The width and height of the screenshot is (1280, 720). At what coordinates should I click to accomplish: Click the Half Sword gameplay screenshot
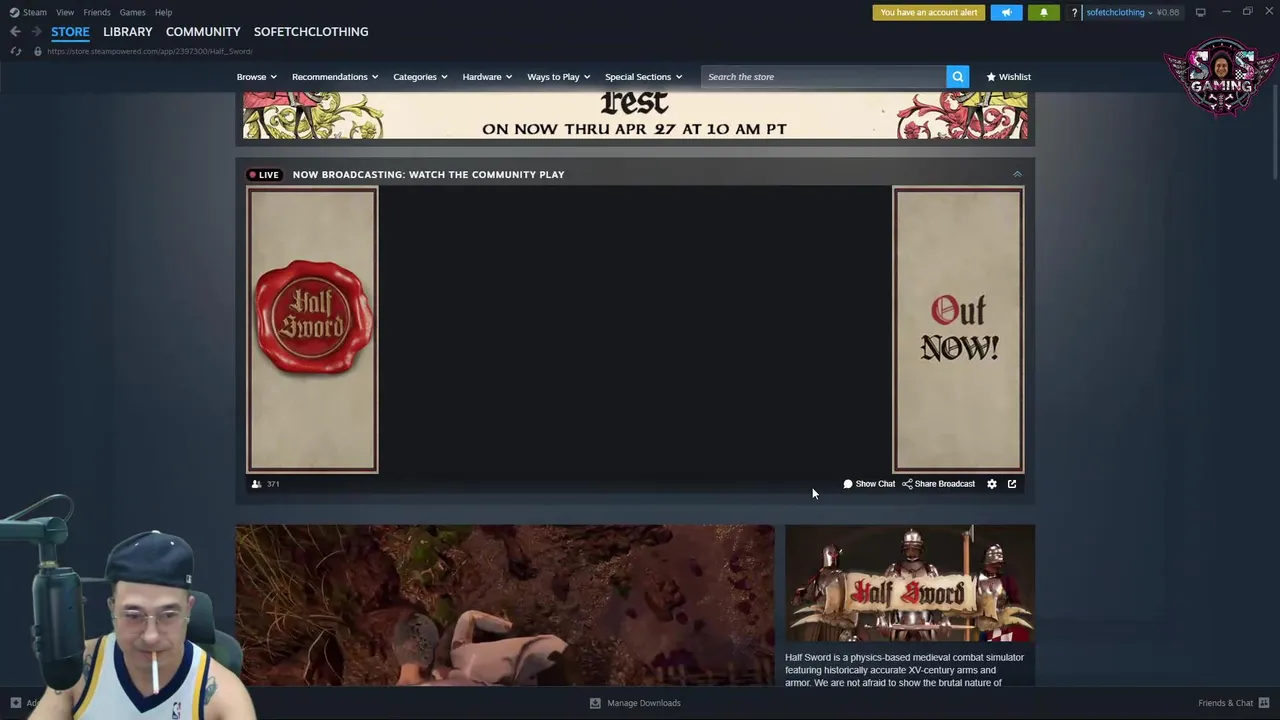click(x=505, y=605)
